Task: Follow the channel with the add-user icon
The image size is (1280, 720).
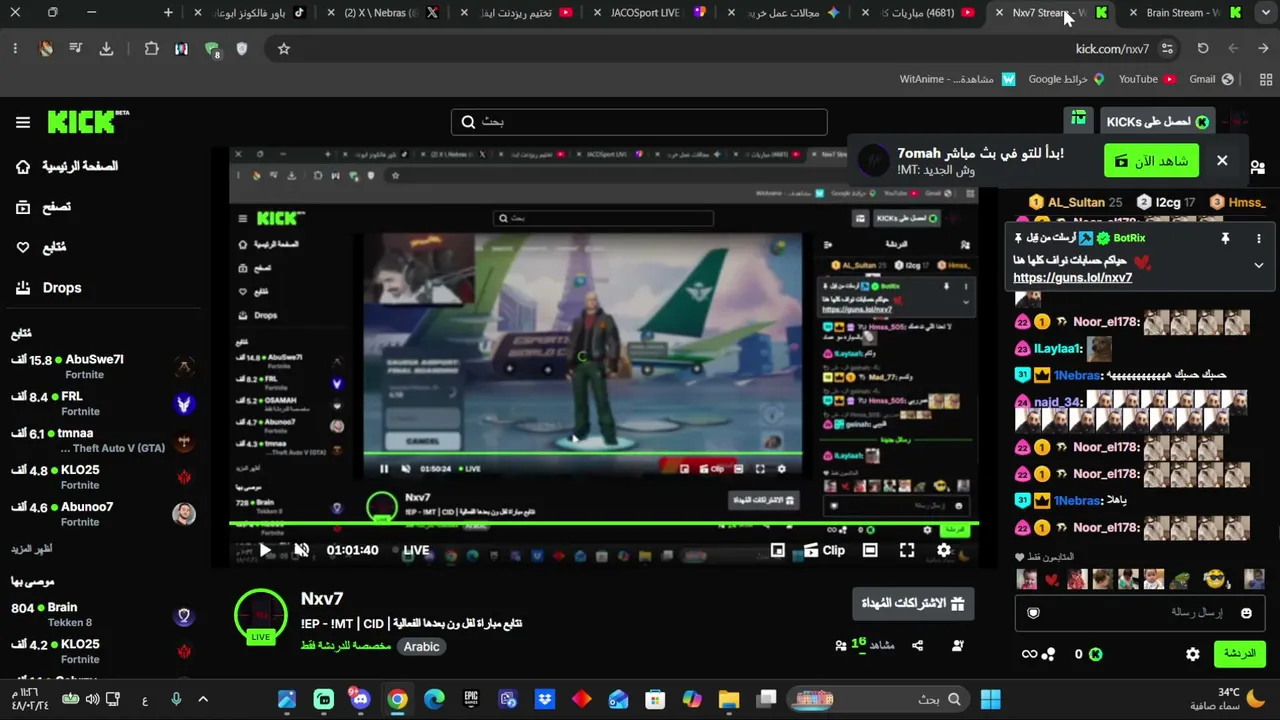Action: [958, 646]
